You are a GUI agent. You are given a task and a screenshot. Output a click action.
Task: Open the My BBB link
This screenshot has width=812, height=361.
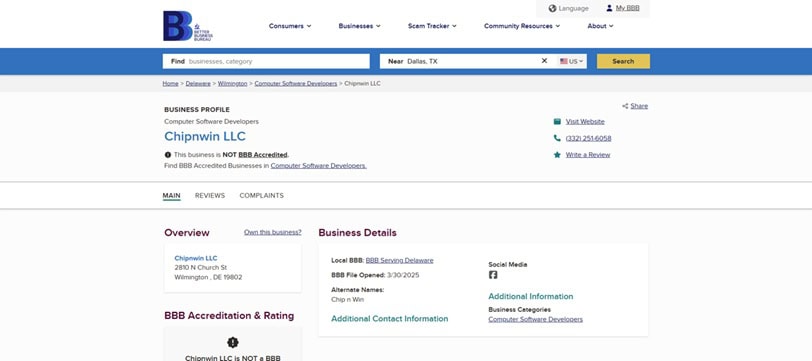pyautogui.click(x=628, y=8)
